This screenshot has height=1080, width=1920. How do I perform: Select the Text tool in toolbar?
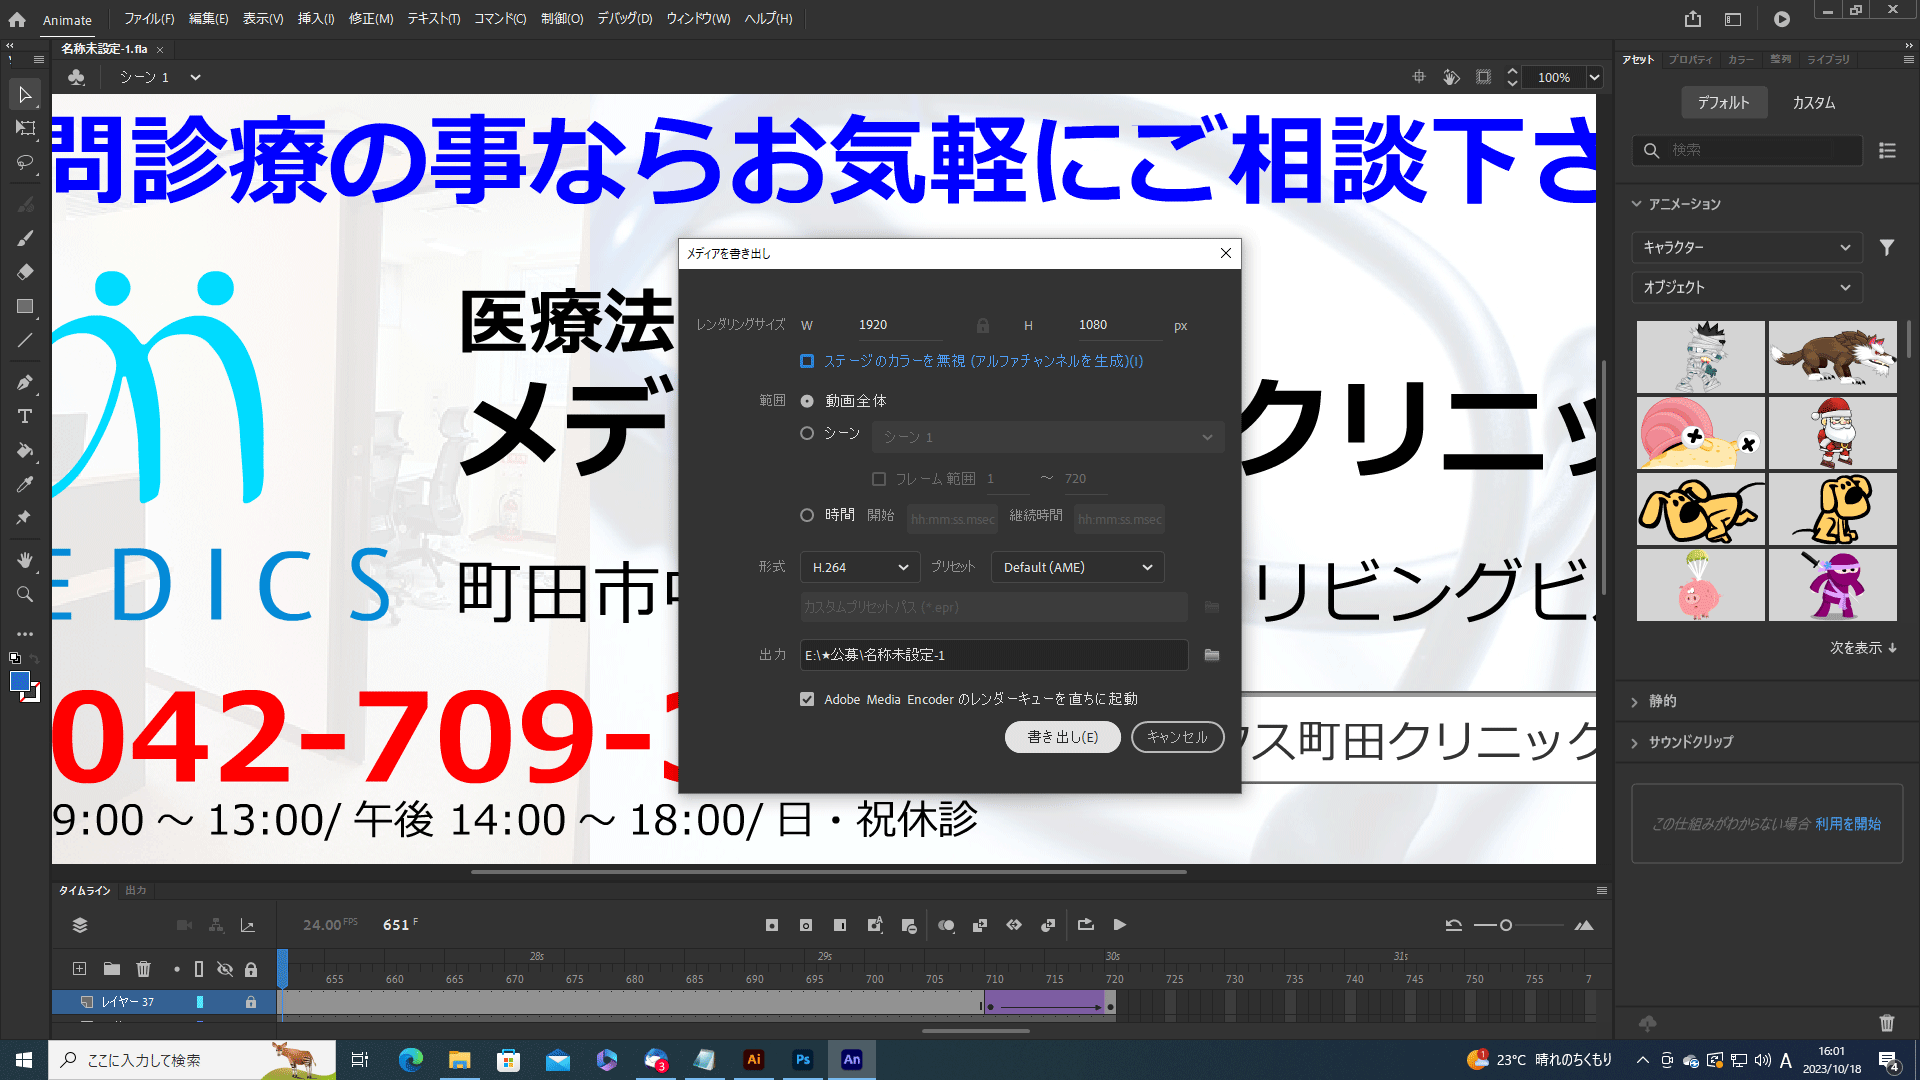click(x=25, y=416)
